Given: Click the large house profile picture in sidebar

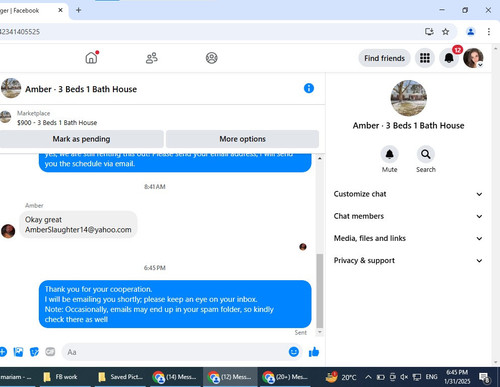Looking at the screenshot, I should 408,98.
